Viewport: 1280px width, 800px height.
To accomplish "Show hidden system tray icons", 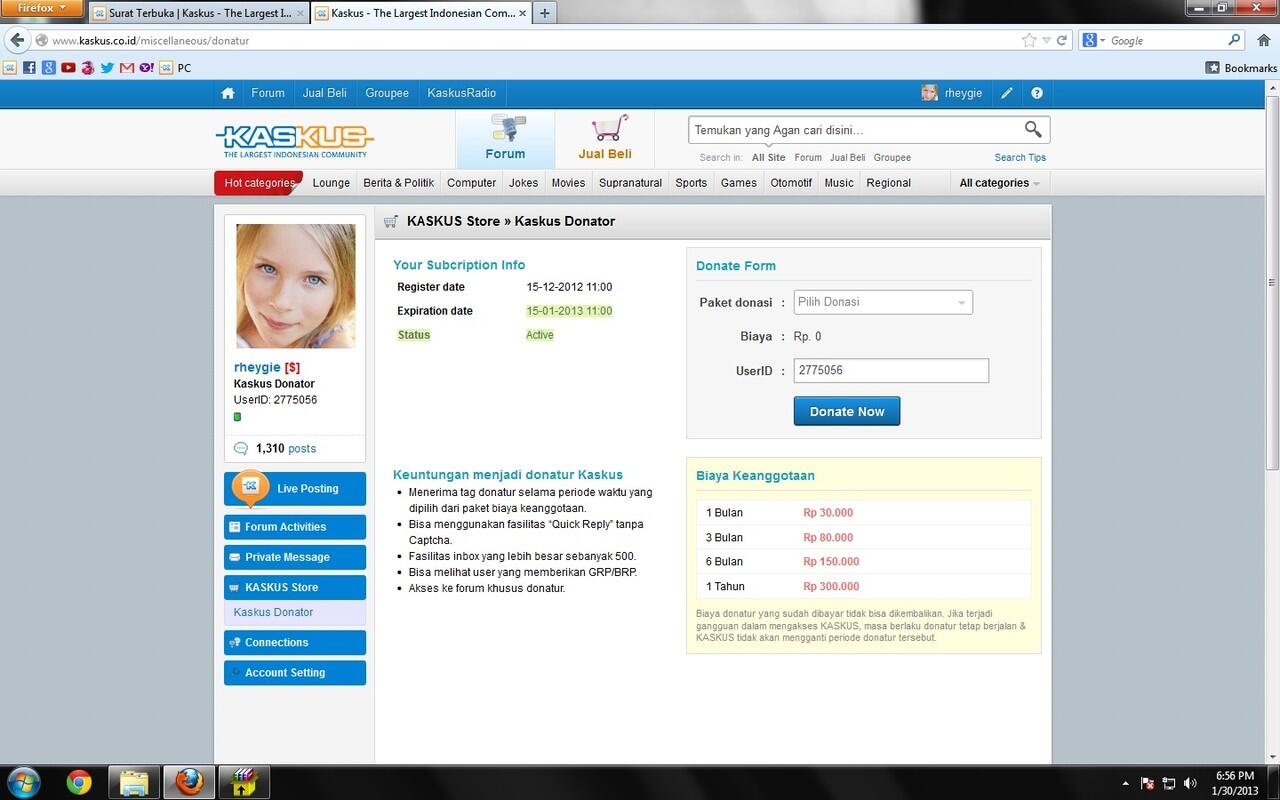I will 1126,783.
